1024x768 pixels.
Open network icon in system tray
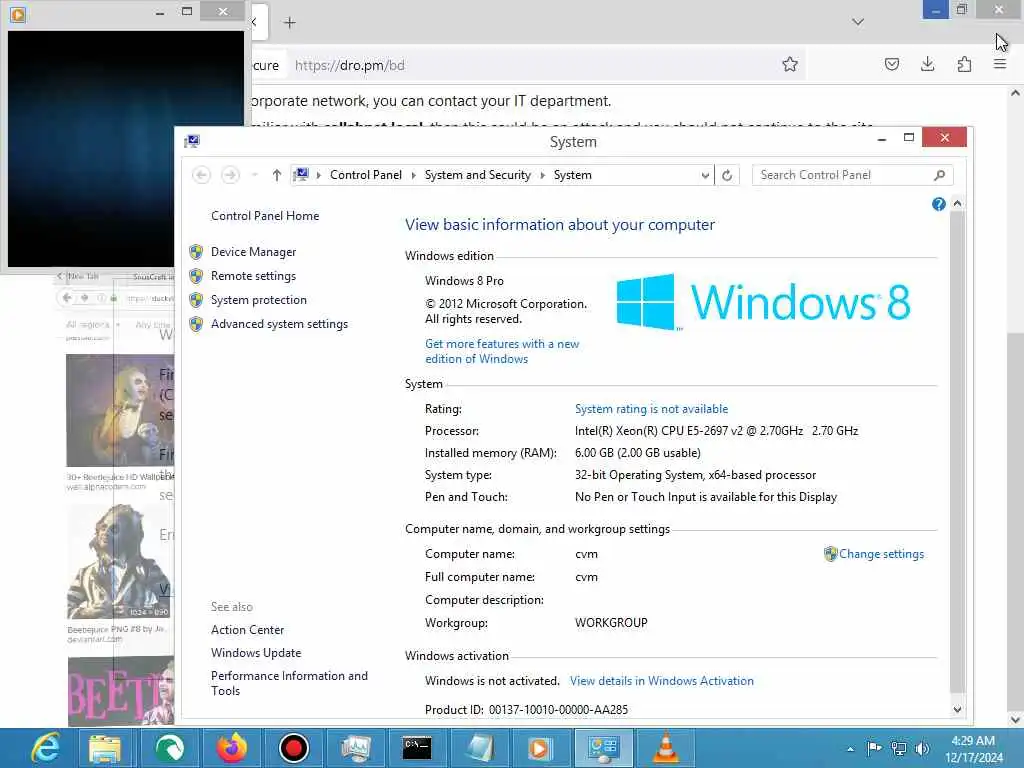pos(899,749)
